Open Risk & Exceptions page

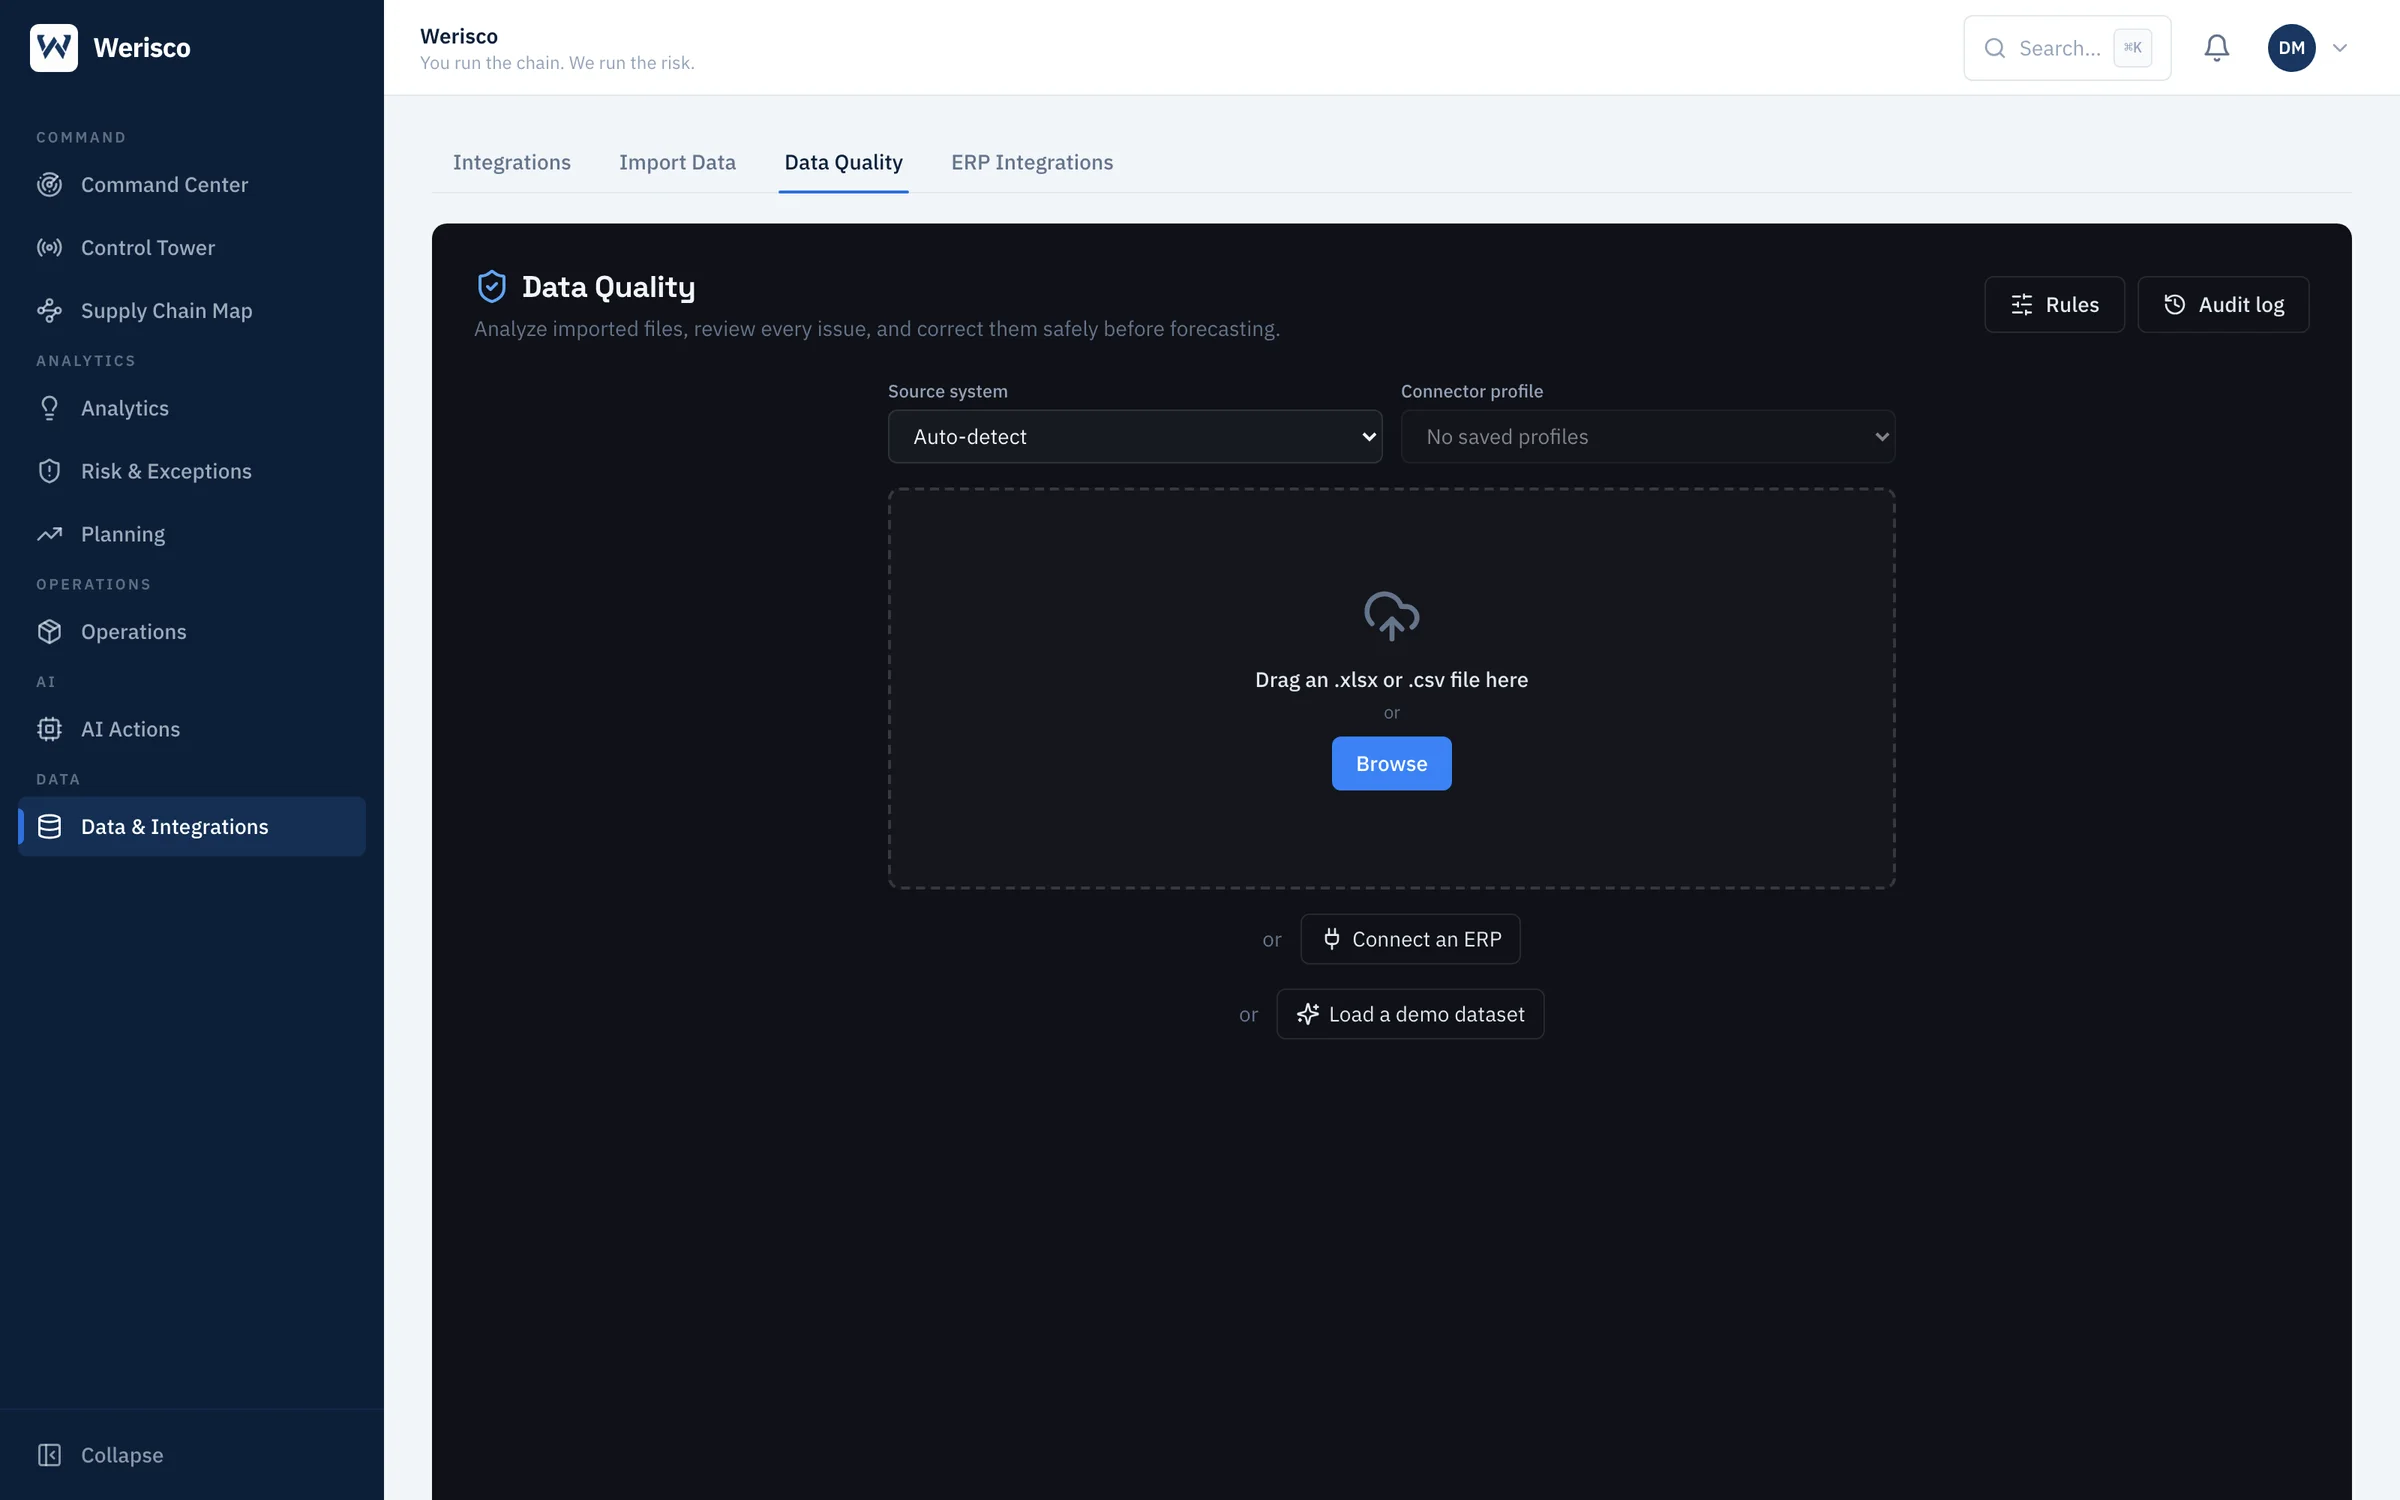click(x=192, y=471)
